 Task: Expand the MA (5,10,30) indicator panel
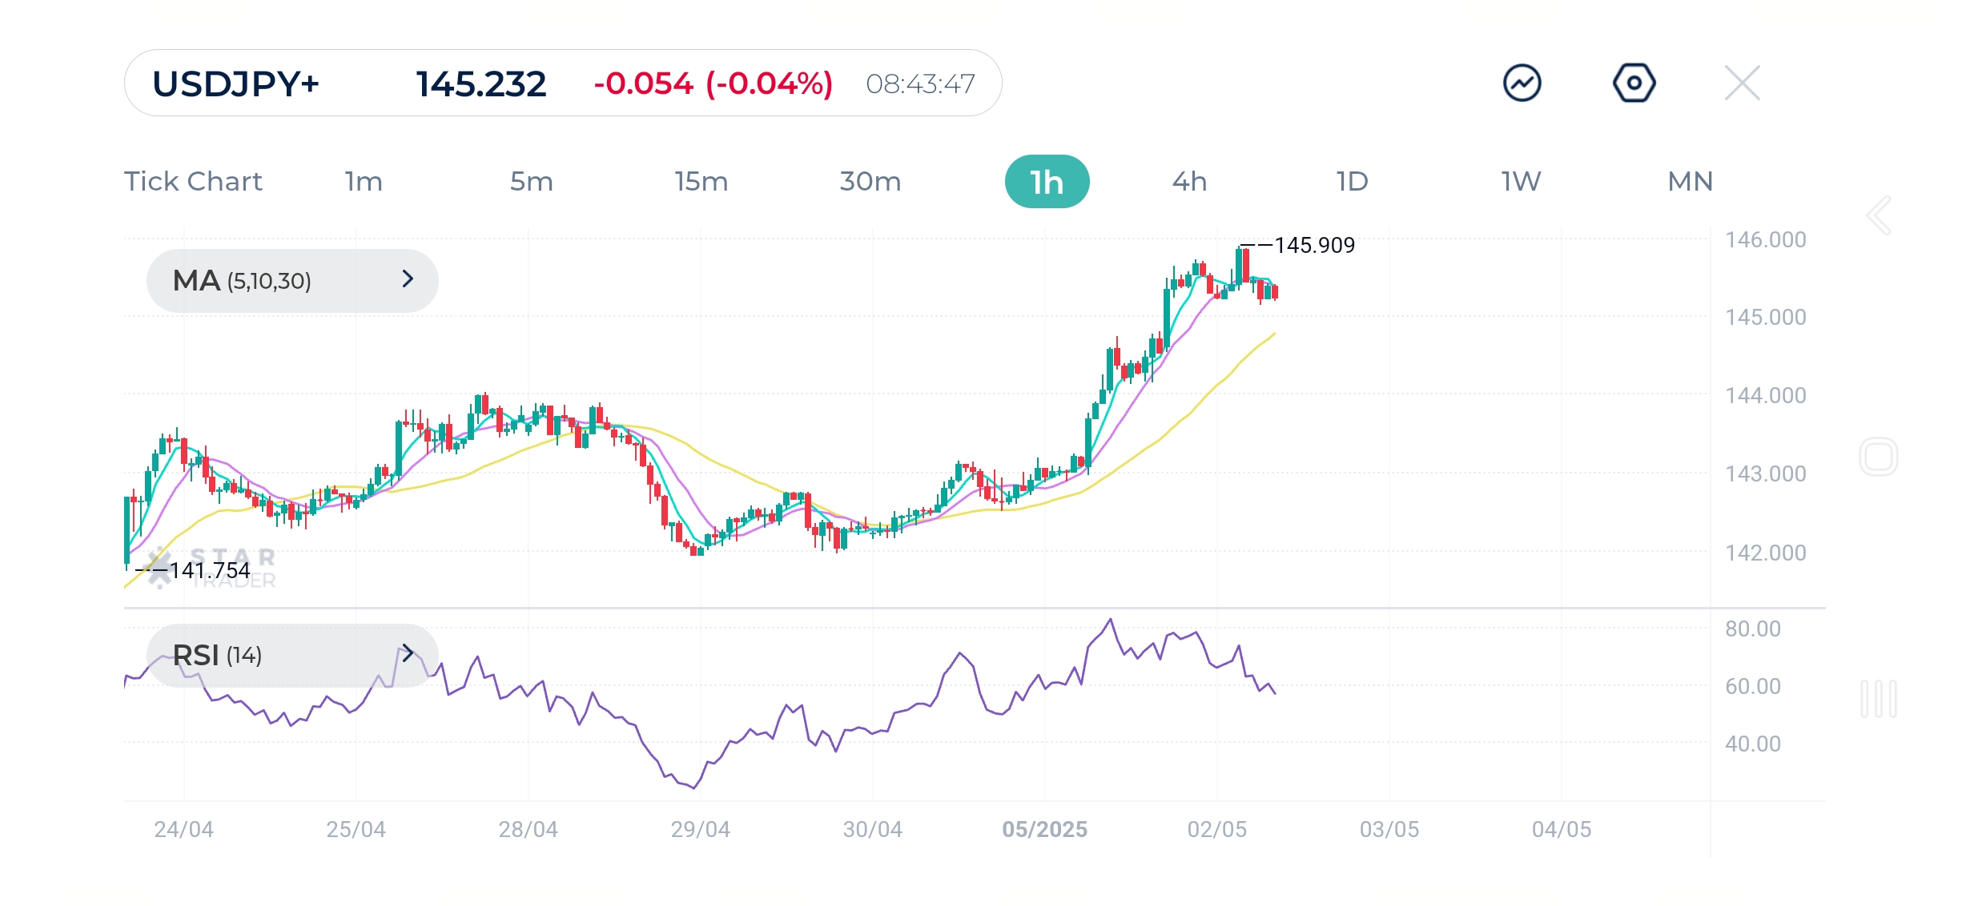[x=291, y=280]
